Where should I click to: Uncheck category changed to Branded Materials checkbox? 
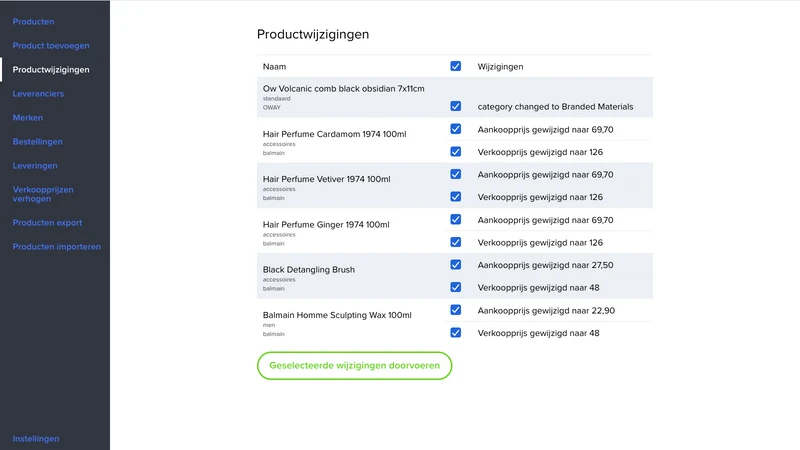pos(456,106)
